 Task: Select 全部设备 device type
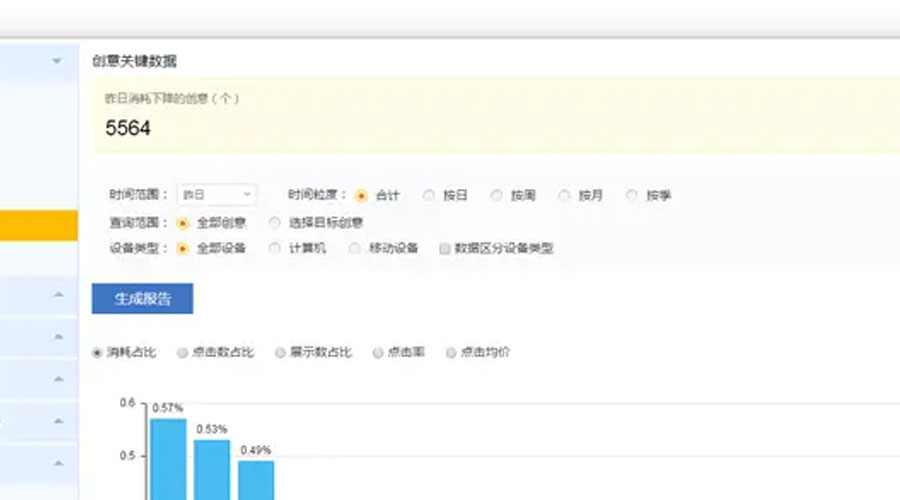tap(182, 248)
